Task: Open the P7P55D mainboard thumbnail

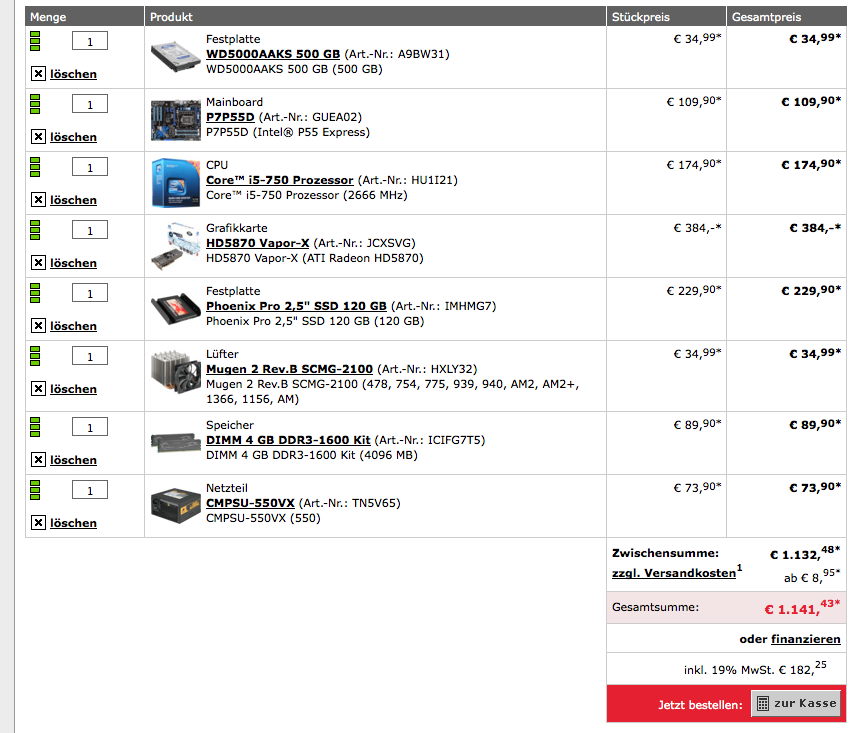Action: pyautogui.click(x=176, y=120)
